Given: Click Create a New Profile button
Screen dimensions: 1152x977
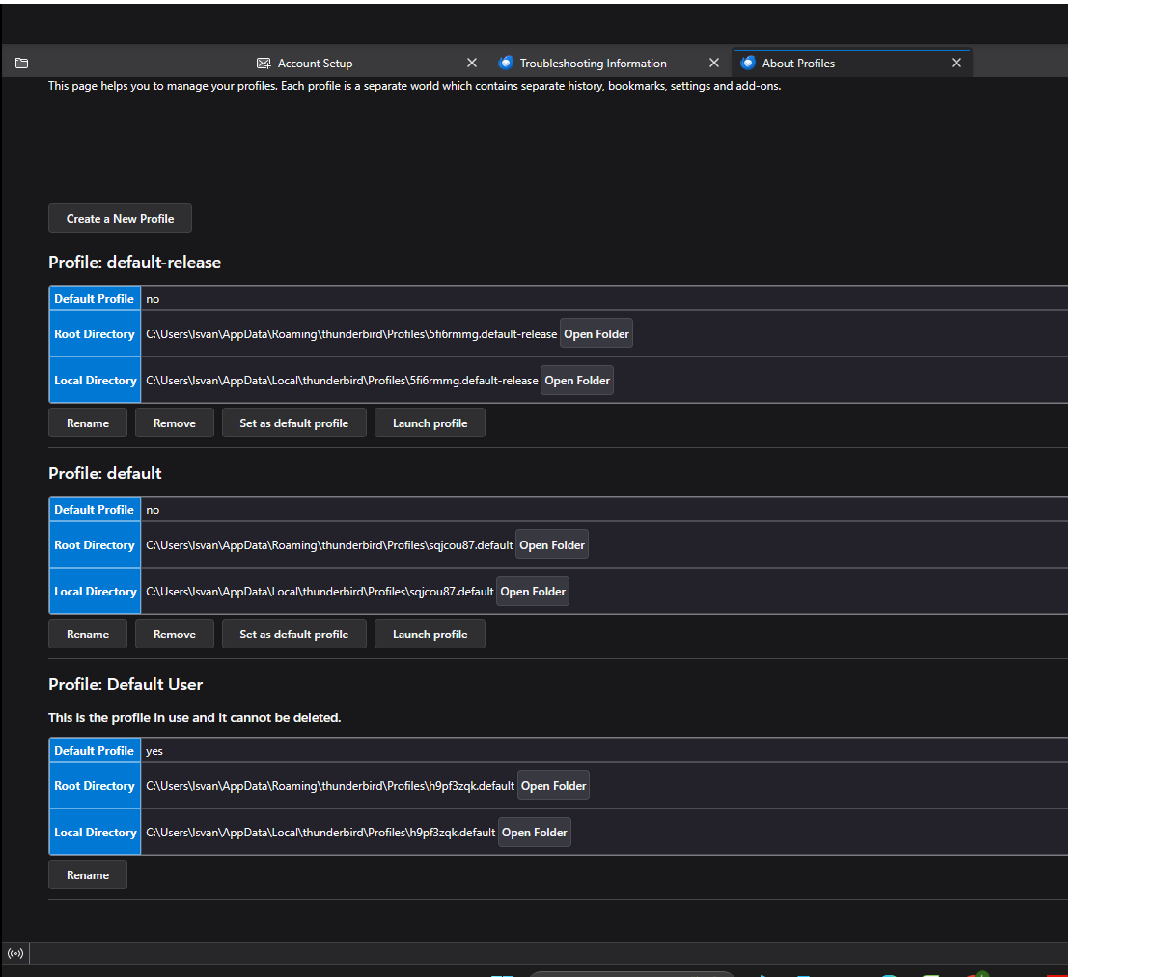Looking at the screenshot, I should click(120, 218).
